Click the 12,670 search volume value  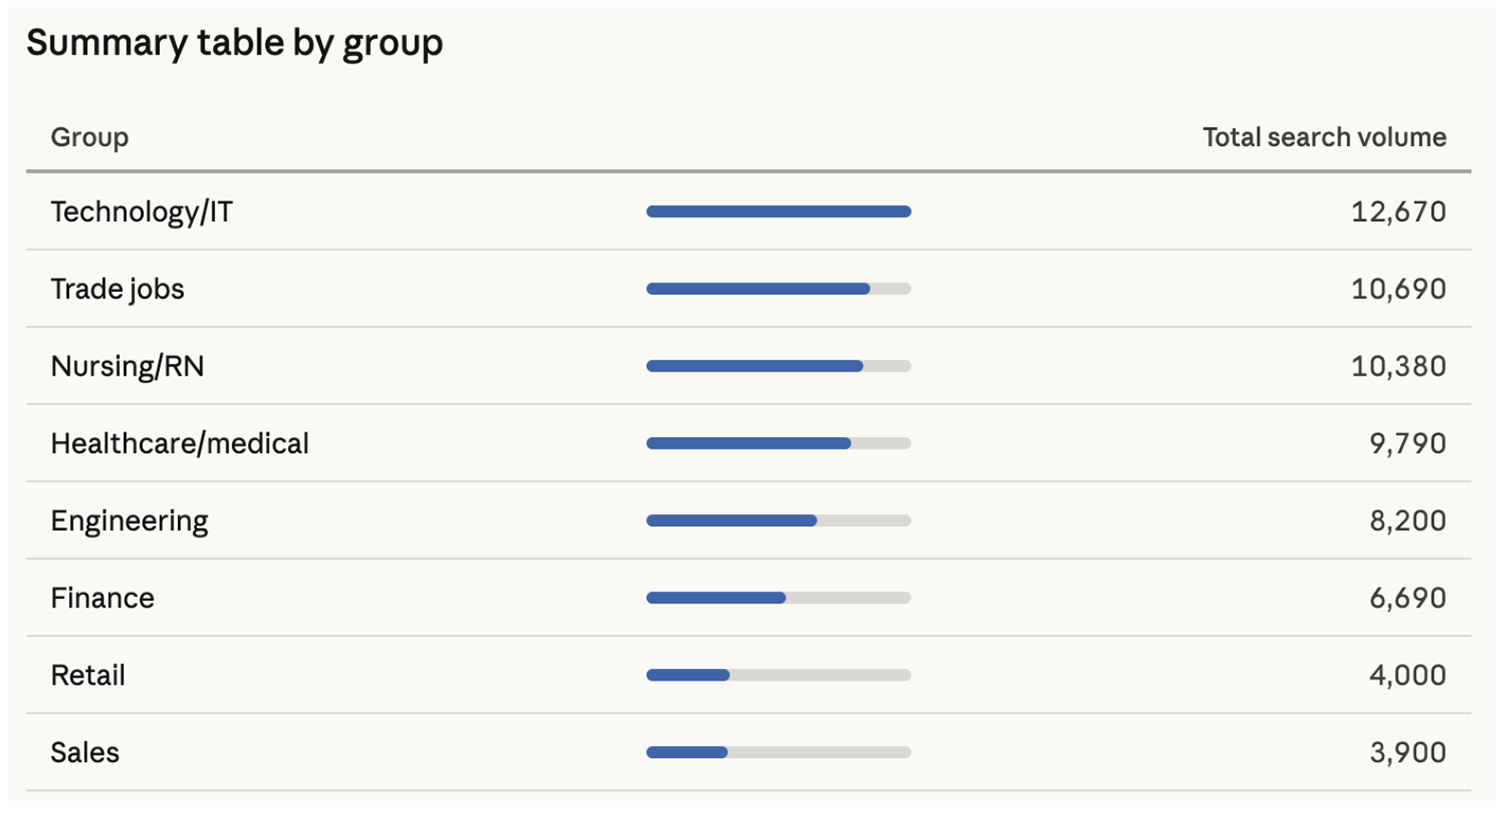coord(1398,212)
